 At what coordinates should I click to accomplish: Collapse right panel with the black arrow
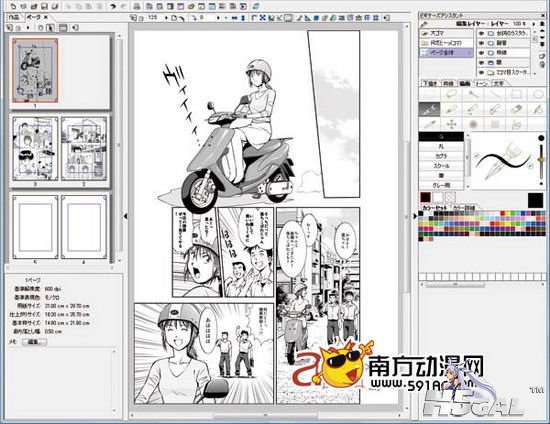(x=415, y=216)
